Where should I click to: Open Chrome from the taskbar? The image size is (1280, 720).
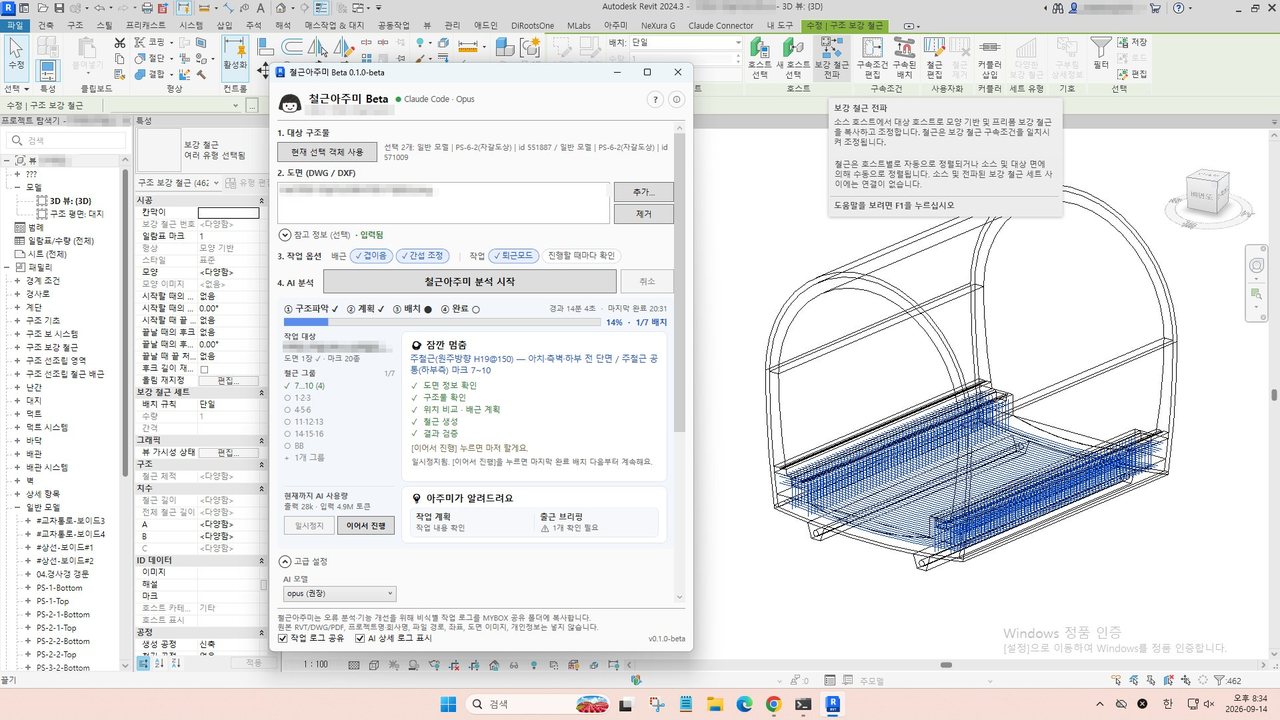[773, 704]
